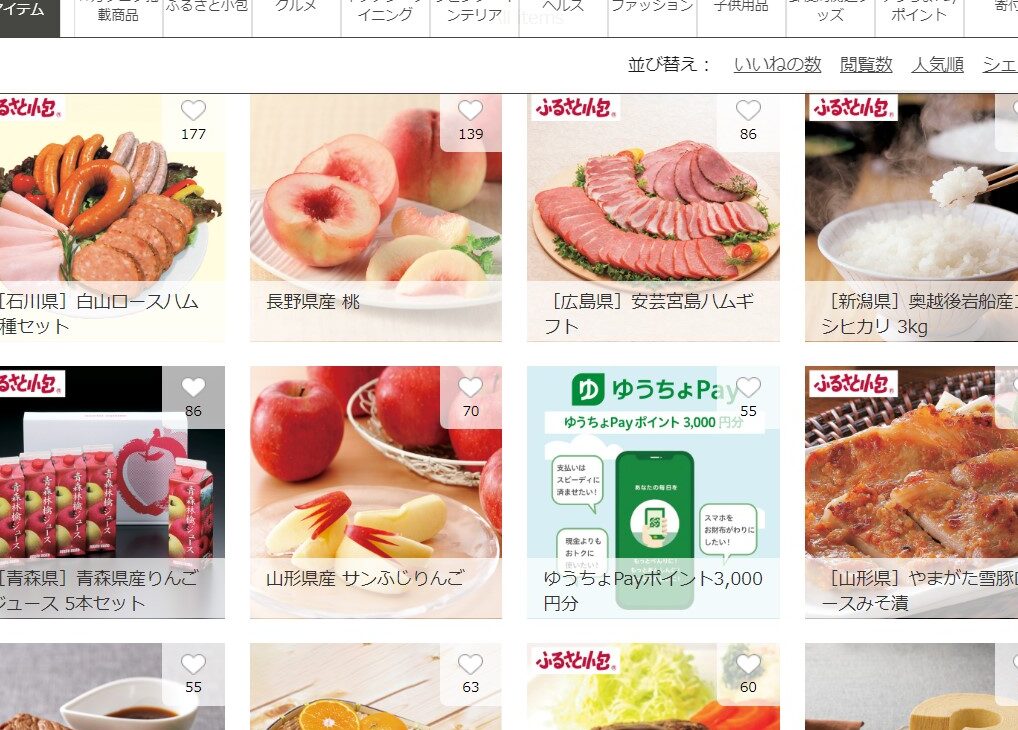Image resolution: width=1018 pixels, height=730 pixels.
Task: Toggle the heart on the soy sauce dish item
Action: pos(193,664)
